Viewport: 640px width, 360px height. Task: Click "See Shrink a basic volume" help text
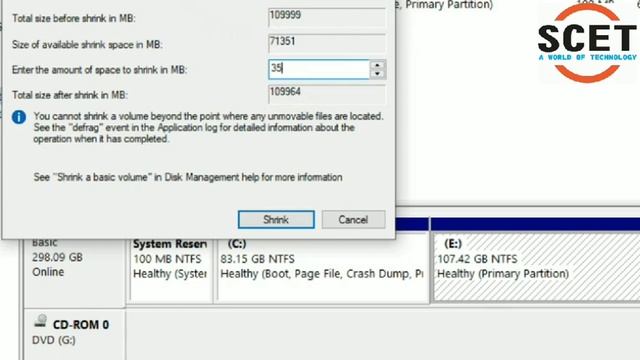(188, 177)
